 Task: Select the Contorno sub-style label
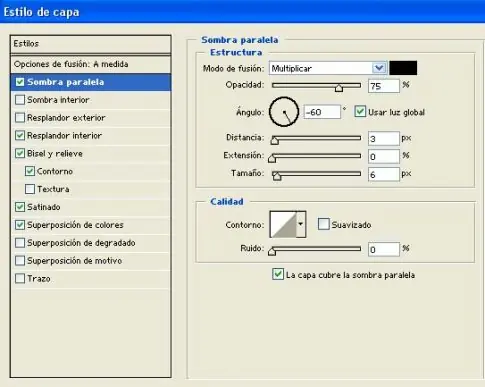pyautogui.click(x=55, y=171)
